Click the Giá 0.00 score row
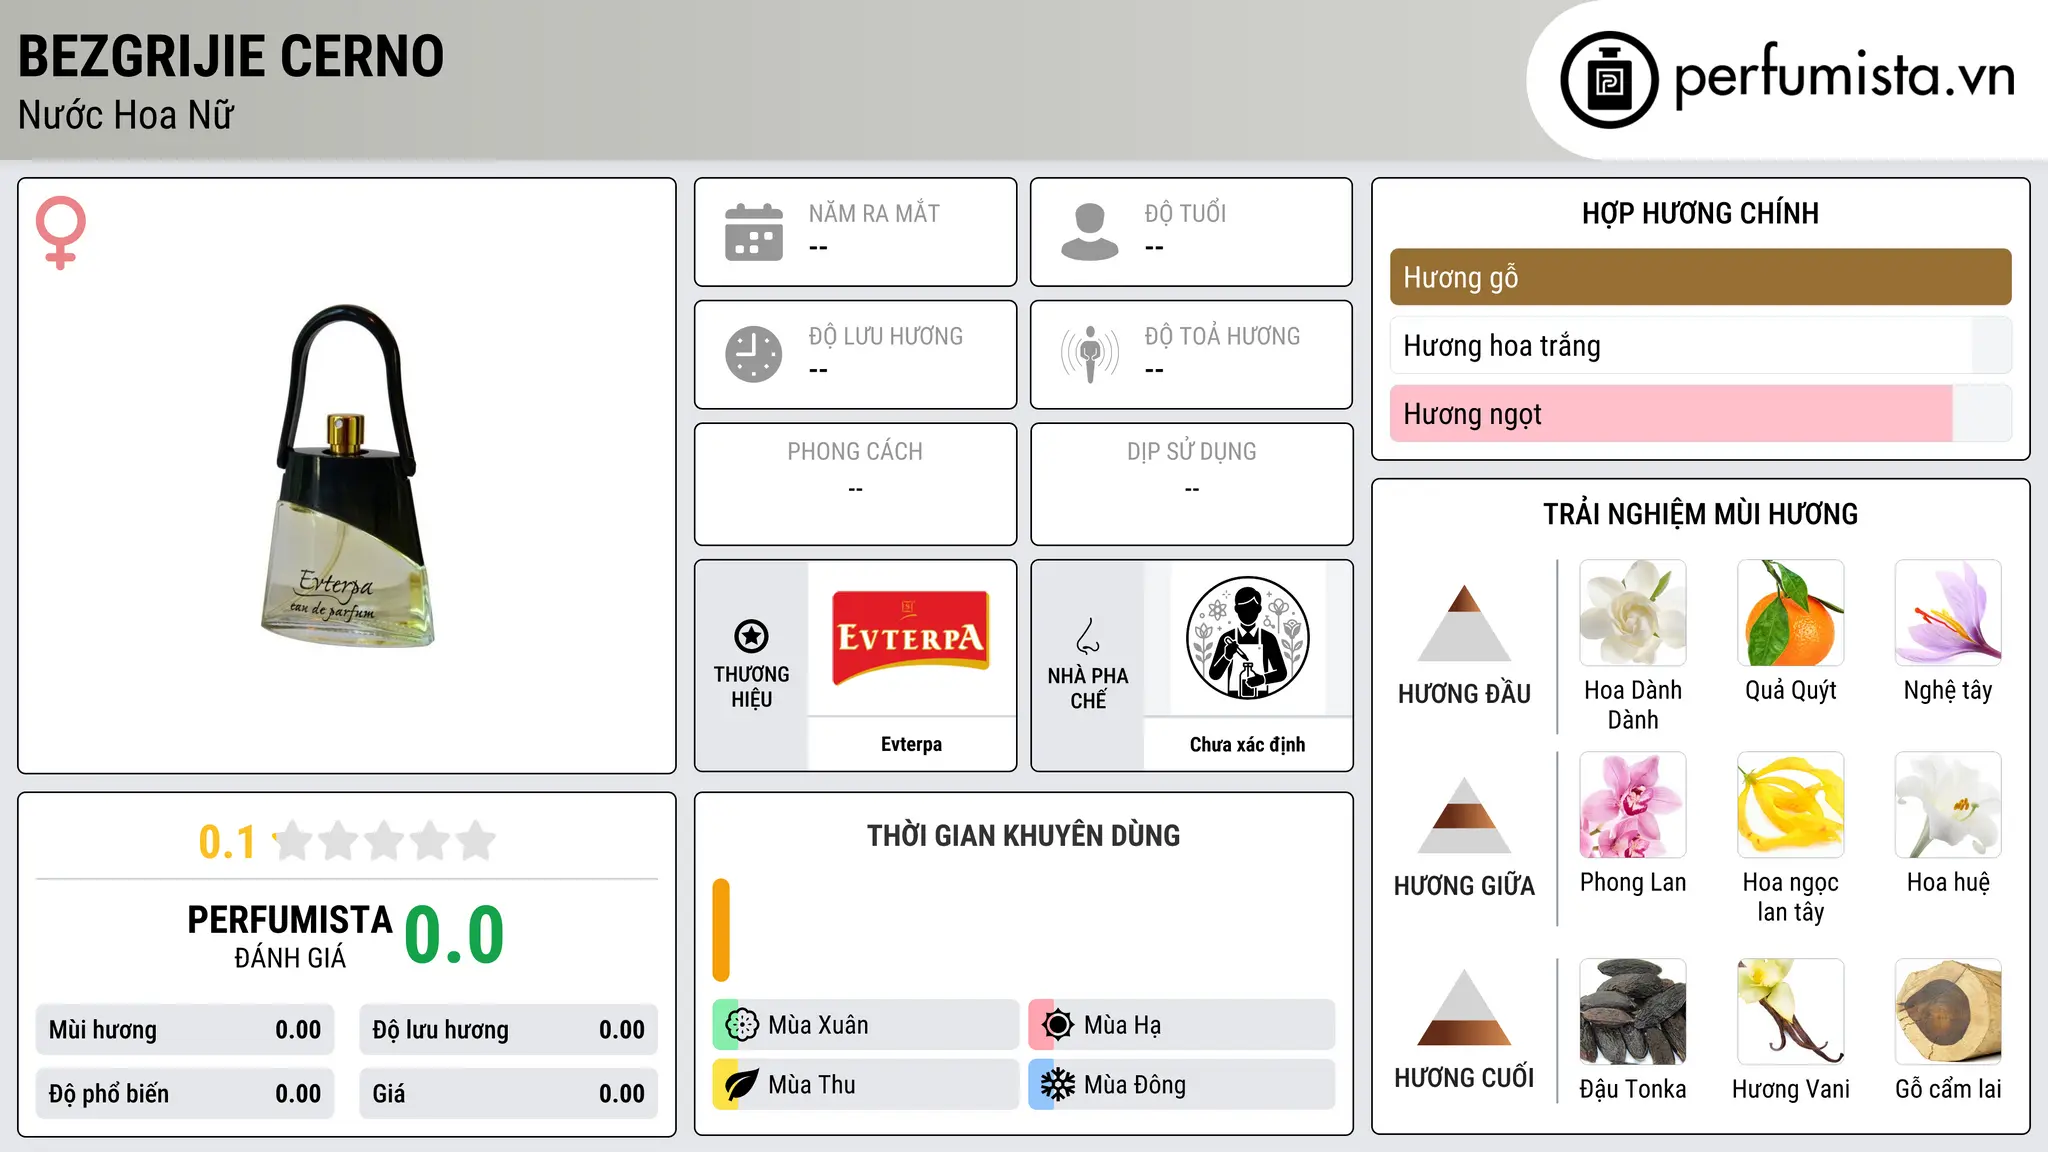 click(x=508, y=1094)
